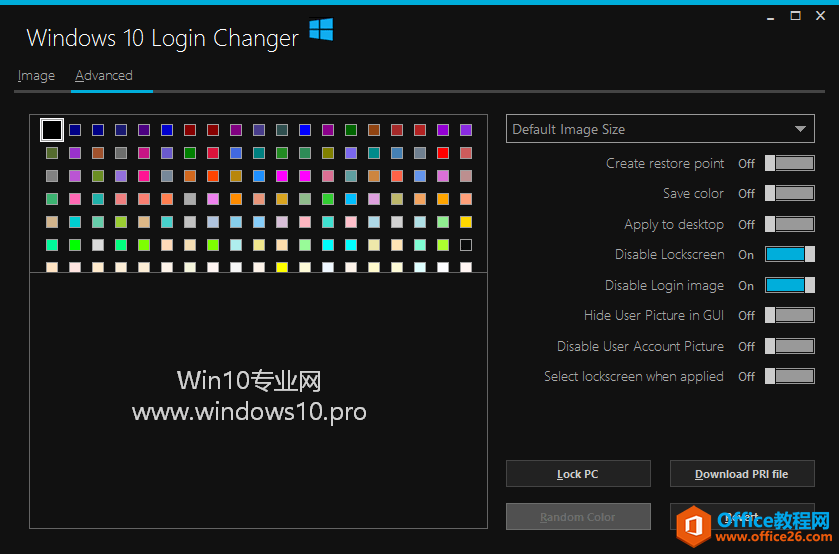The height and width of the screenshot is (554, 839).
Task: Toggle the Create restore point switch
Action: pyautogui.click(x=789, y=163)
